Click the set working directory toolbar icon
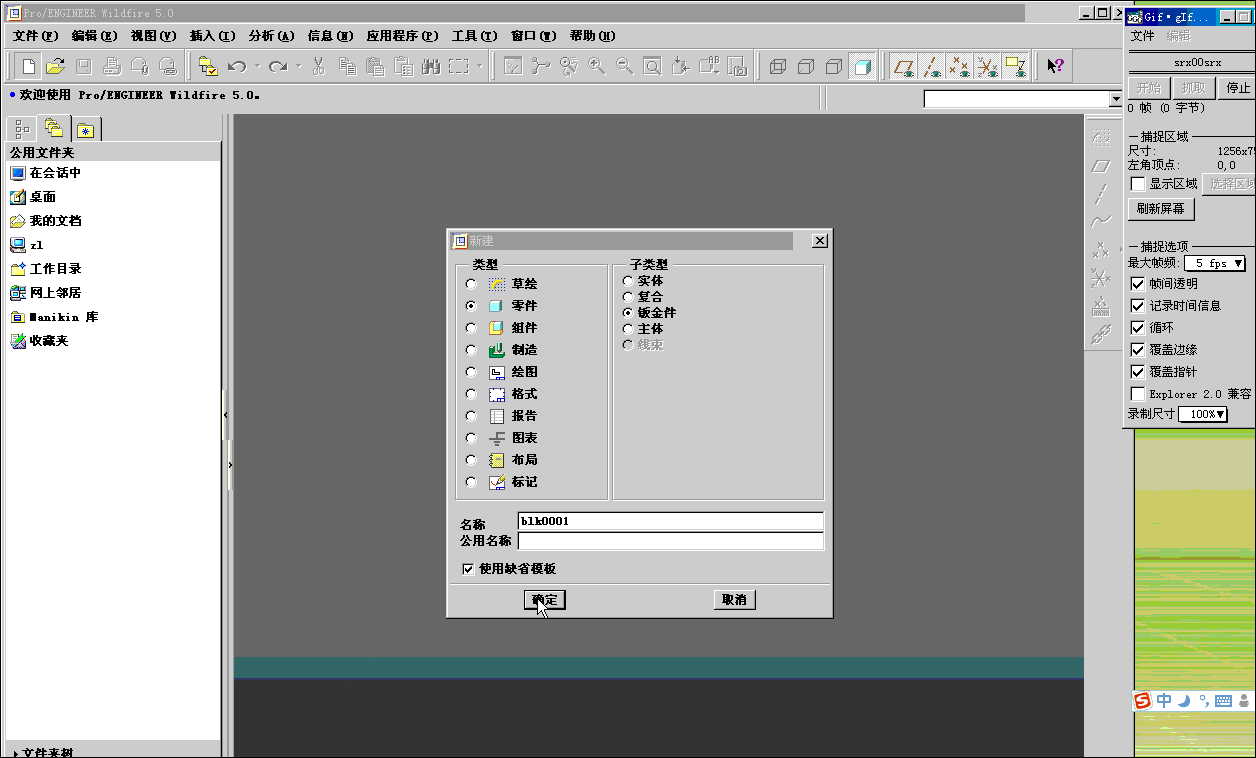 pyautogui.click(x=208, y=66)
